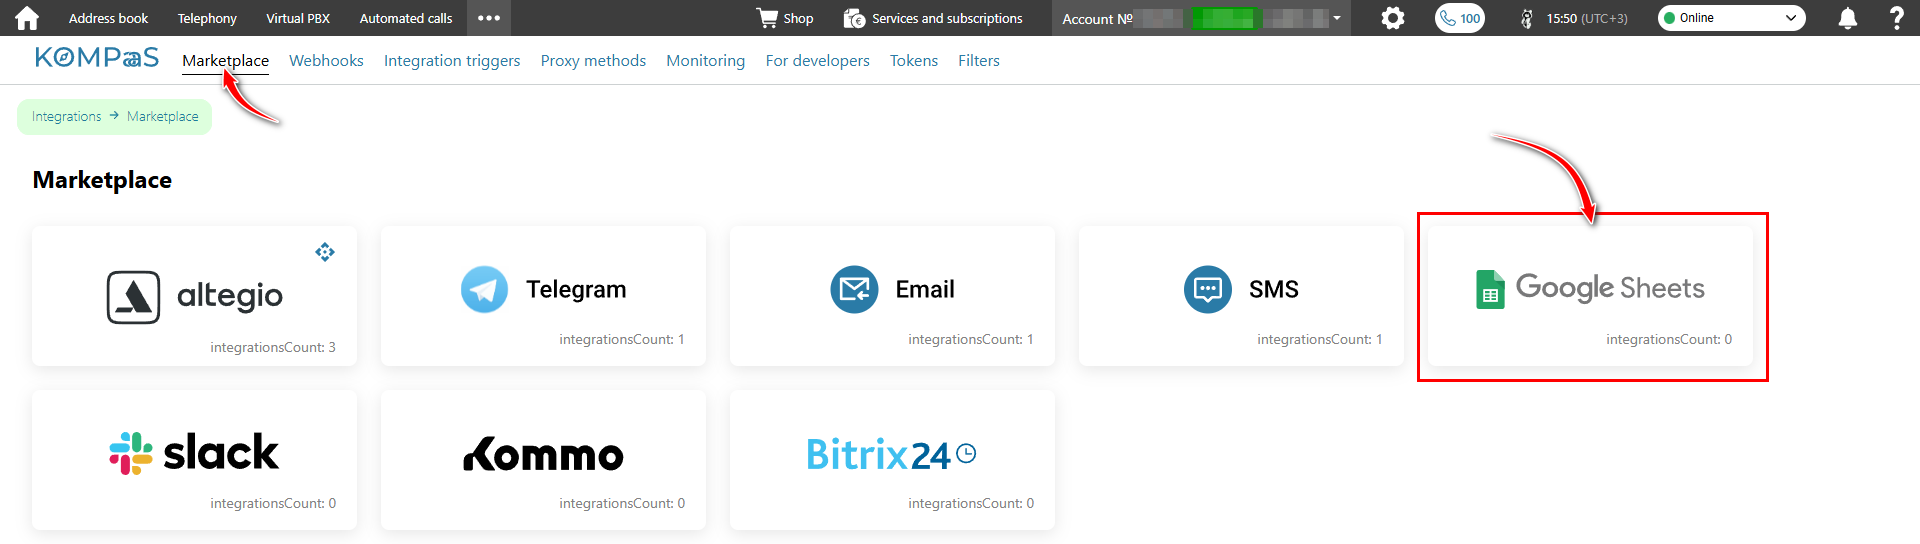Click the Telegram card title
1920x544 pixels.
[x=576, y=289]
